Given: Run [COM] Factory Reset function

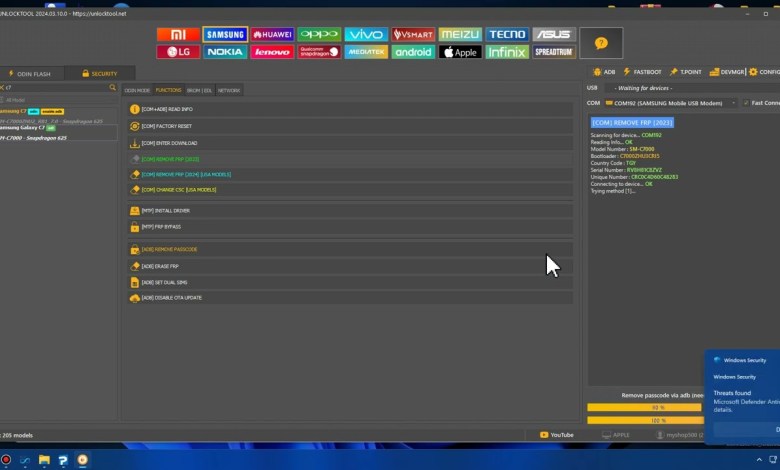Looking at the screenshot, I should (x=167, y=126).
